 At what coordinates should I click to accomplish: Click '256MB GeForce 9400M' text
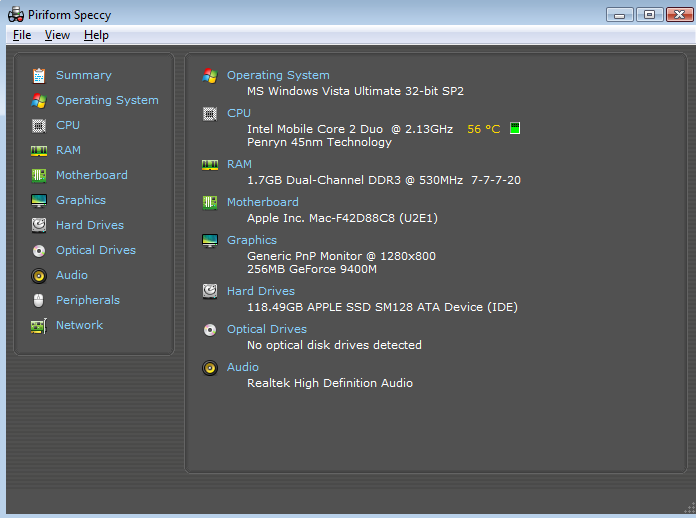pyautogui.click(x=312, y=269)
